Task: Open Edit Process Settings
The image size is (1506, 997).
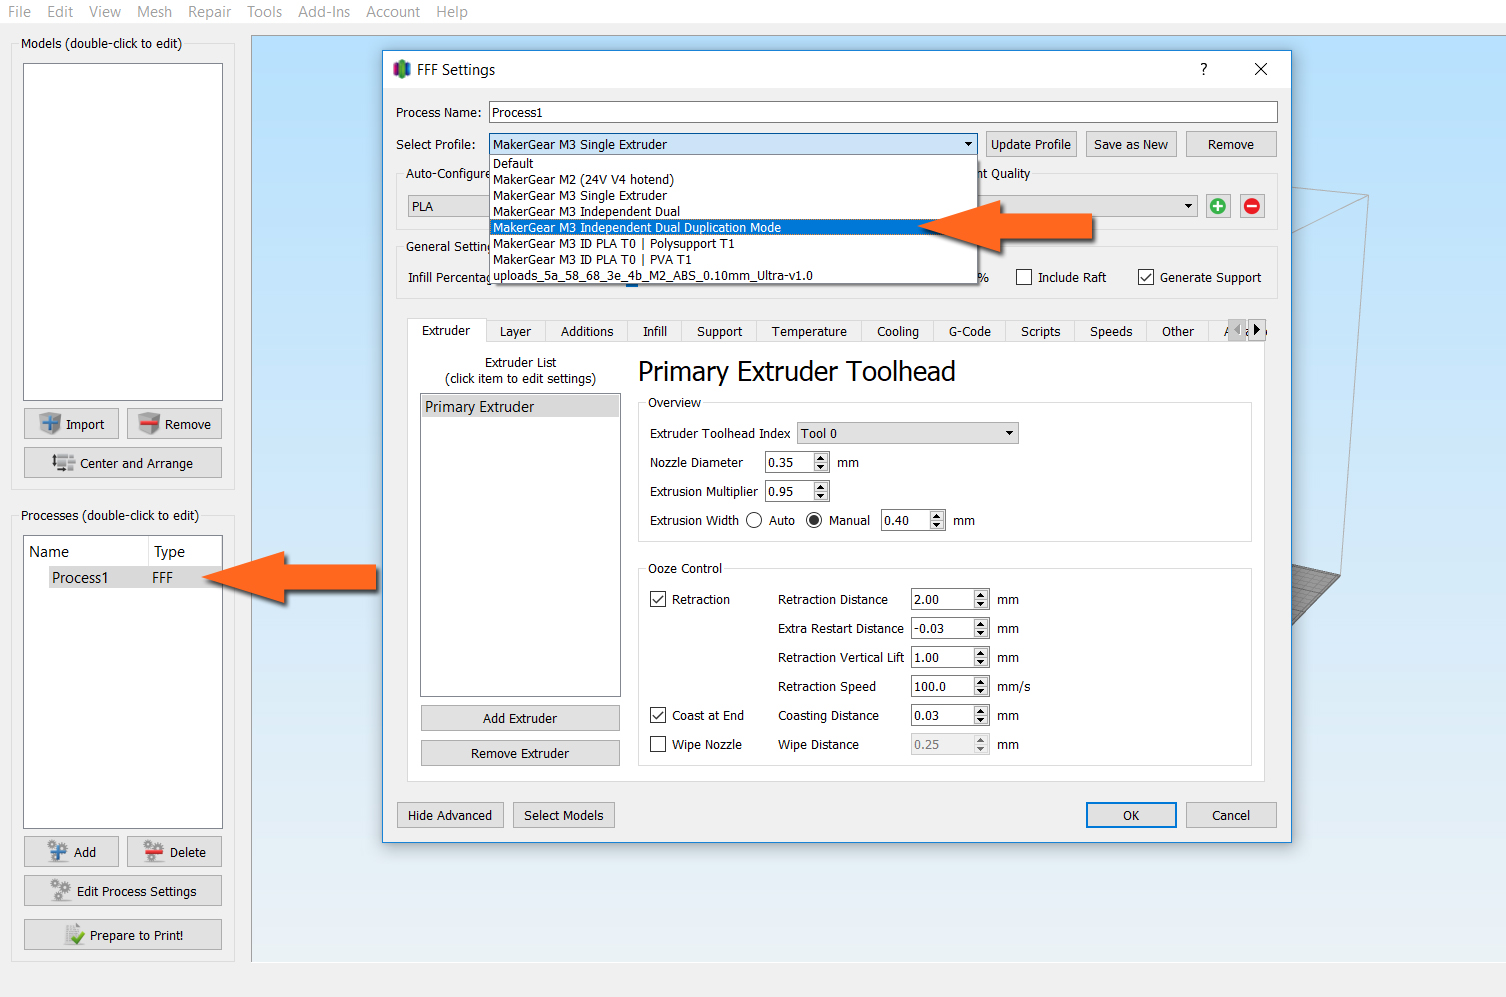Action: coord(123,891)
